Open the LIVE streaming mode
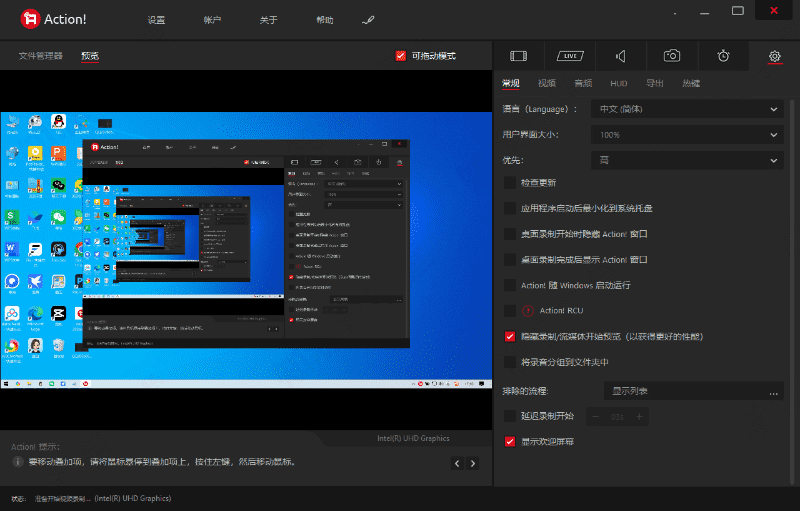Image resolution: width=800 pixels, height=511 pixels. click(570, 56)
